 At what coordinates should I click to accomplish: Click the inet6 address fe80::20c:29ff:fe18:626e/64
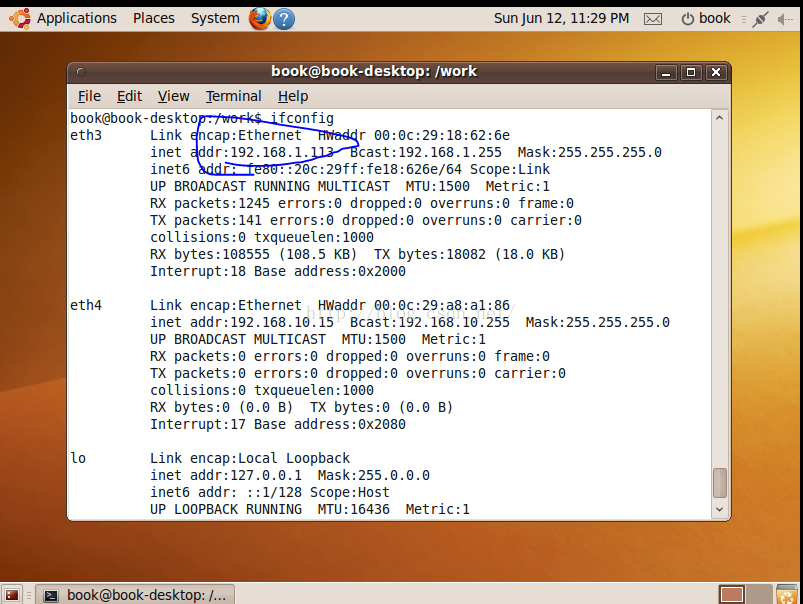pos(354,169)
